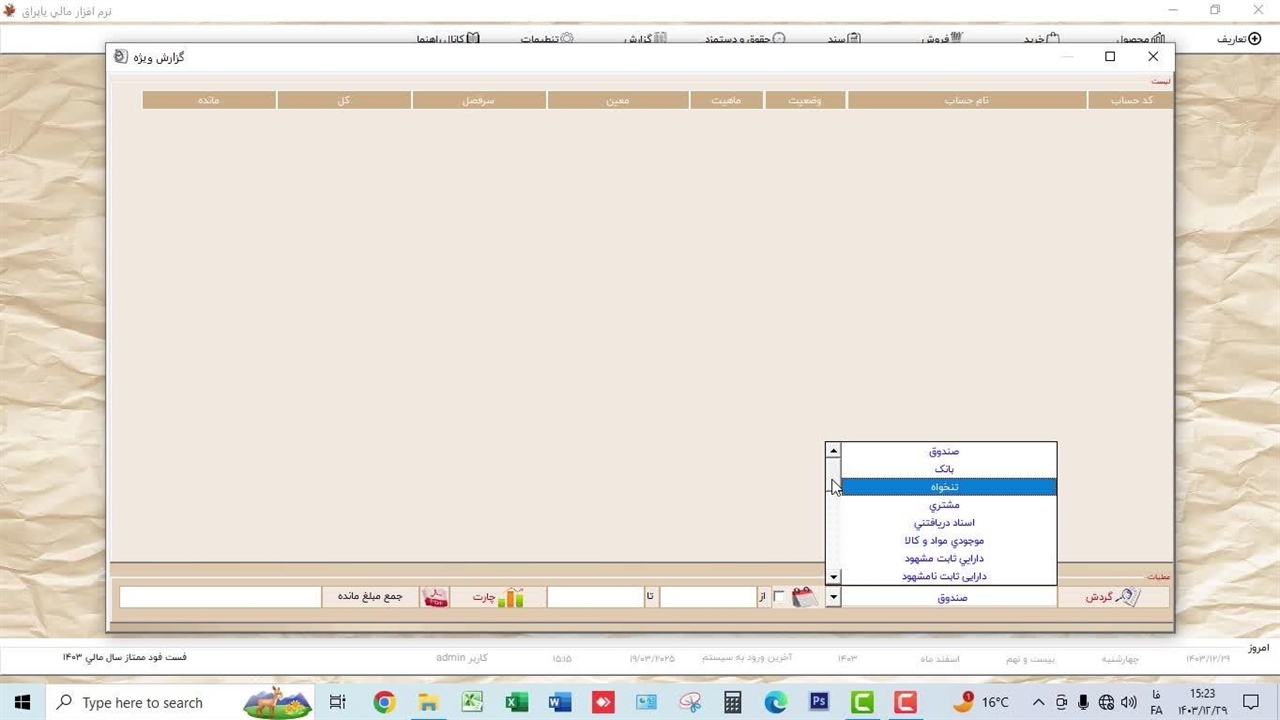This screenshot has height=720, width=1280.
Task: Toggle the date range checkbox next to از
Action: coord(779,597)
